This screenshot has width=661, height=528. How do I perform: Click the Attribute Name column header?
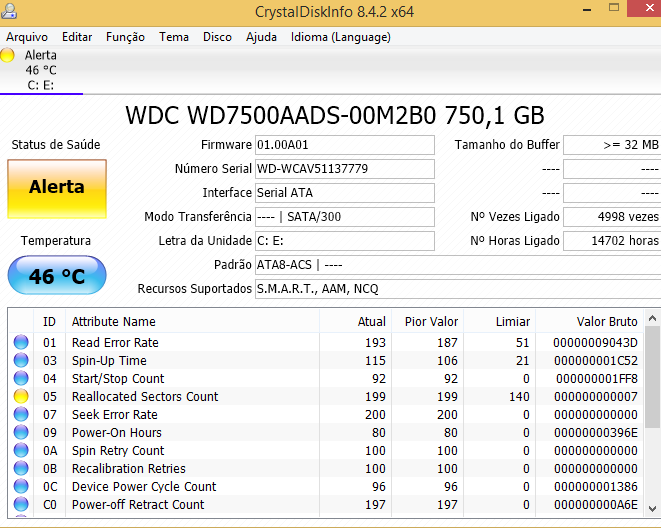192,322
